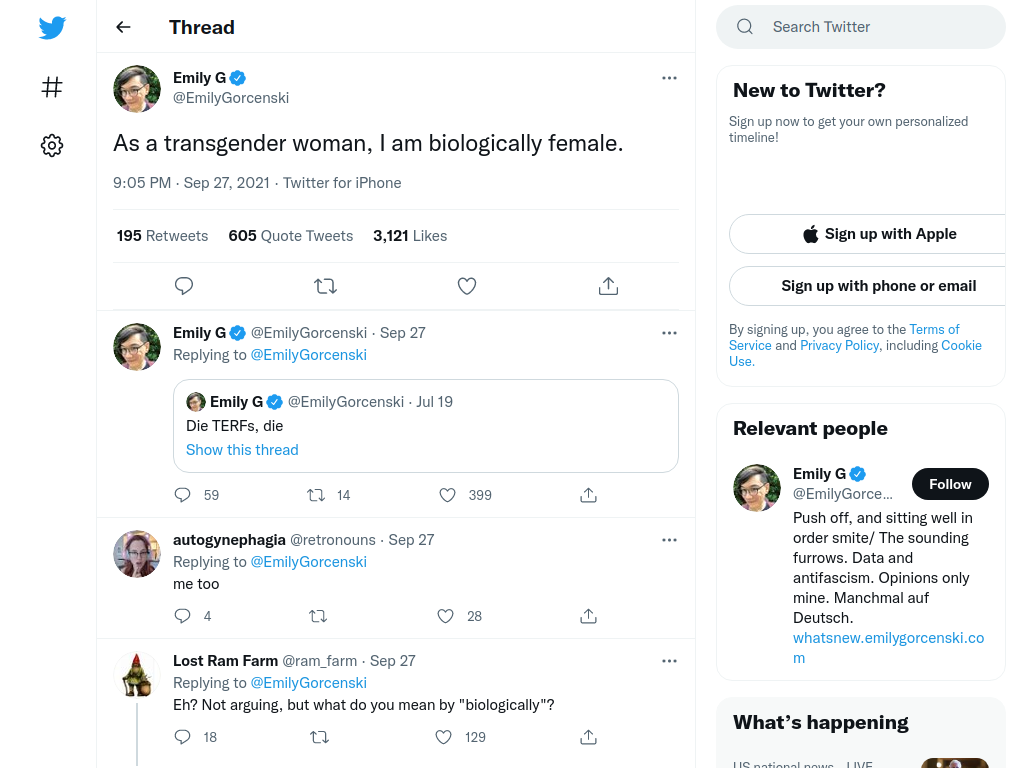Like the Lost Ram Farm reply
Viewport: 1024px width, 768px height.
click(x=443, y=737)
